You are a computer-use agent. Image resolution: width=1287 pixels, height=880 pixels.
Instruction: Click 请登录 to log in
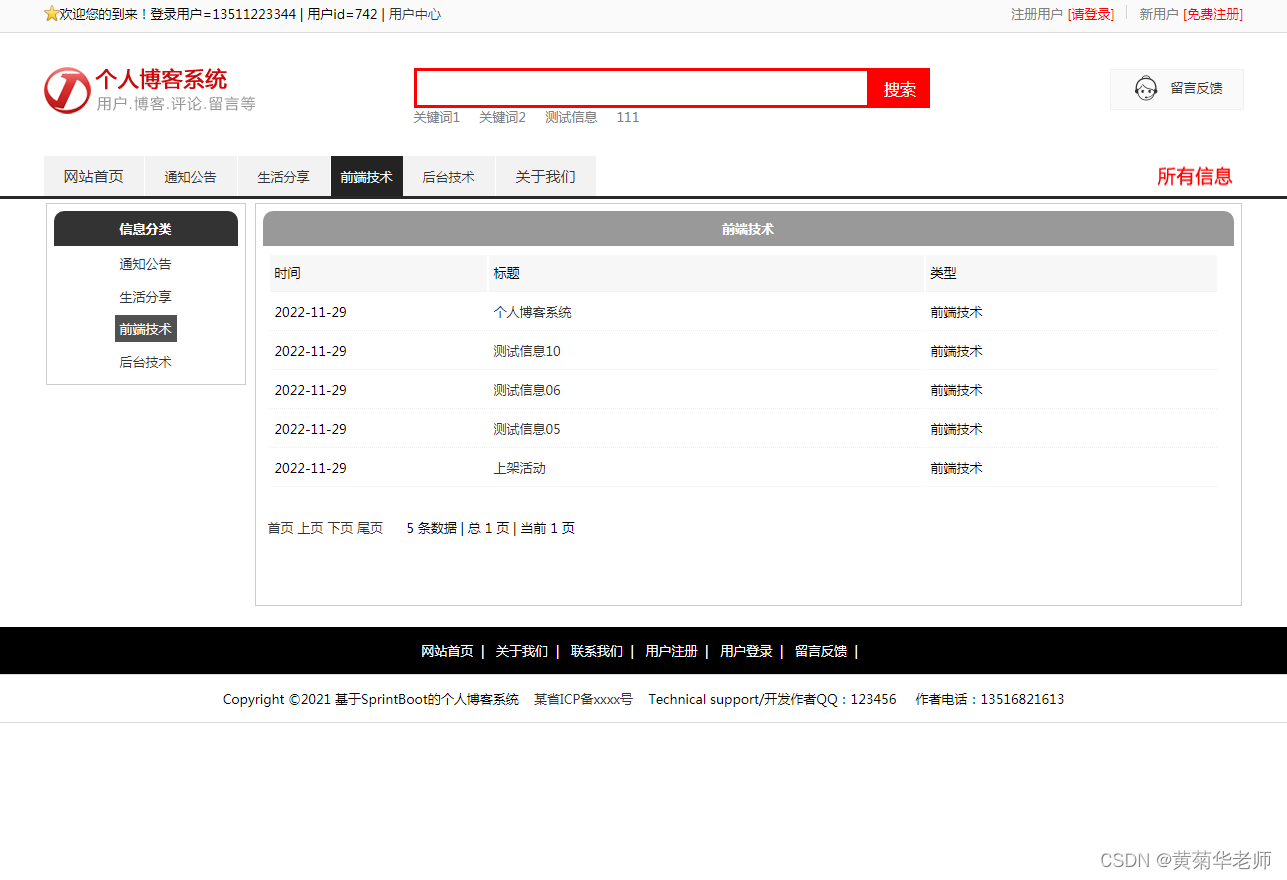coord(1091,14)
